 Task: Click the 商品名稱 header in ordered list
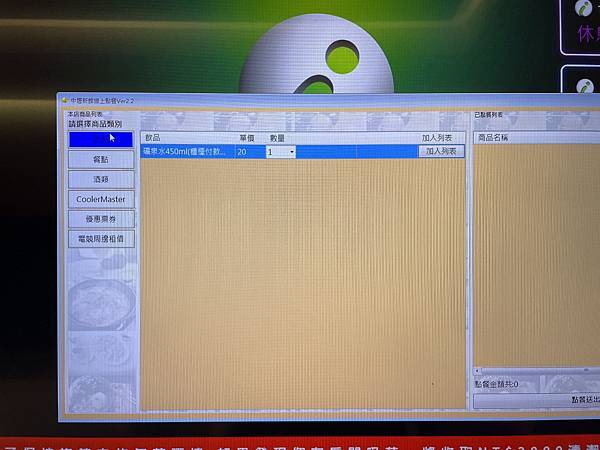(x=493, y=137)
